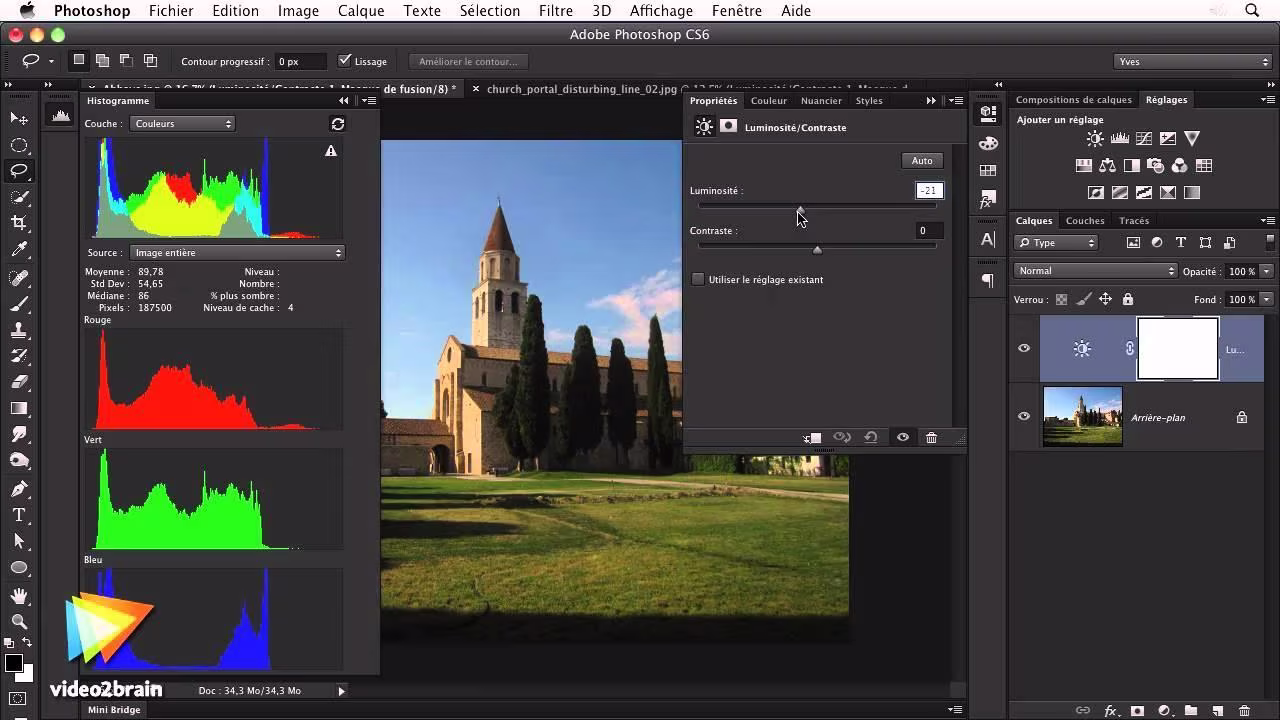This screenshot has height=720, width=1280.
Task: Select the Crop tool
Action: pyautogui.click(x=19, y=222)
